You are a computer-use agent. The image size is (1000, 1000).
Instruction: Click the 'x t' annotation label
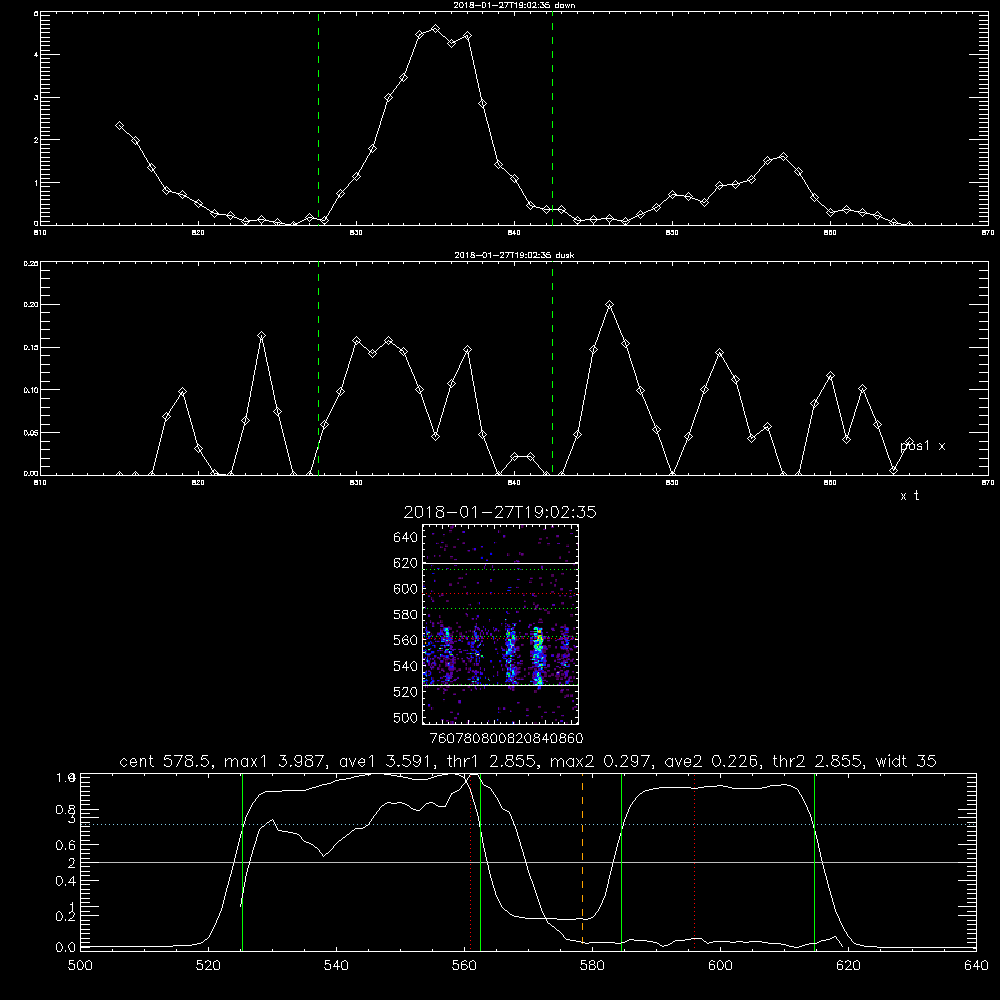(x=909, y=496)
